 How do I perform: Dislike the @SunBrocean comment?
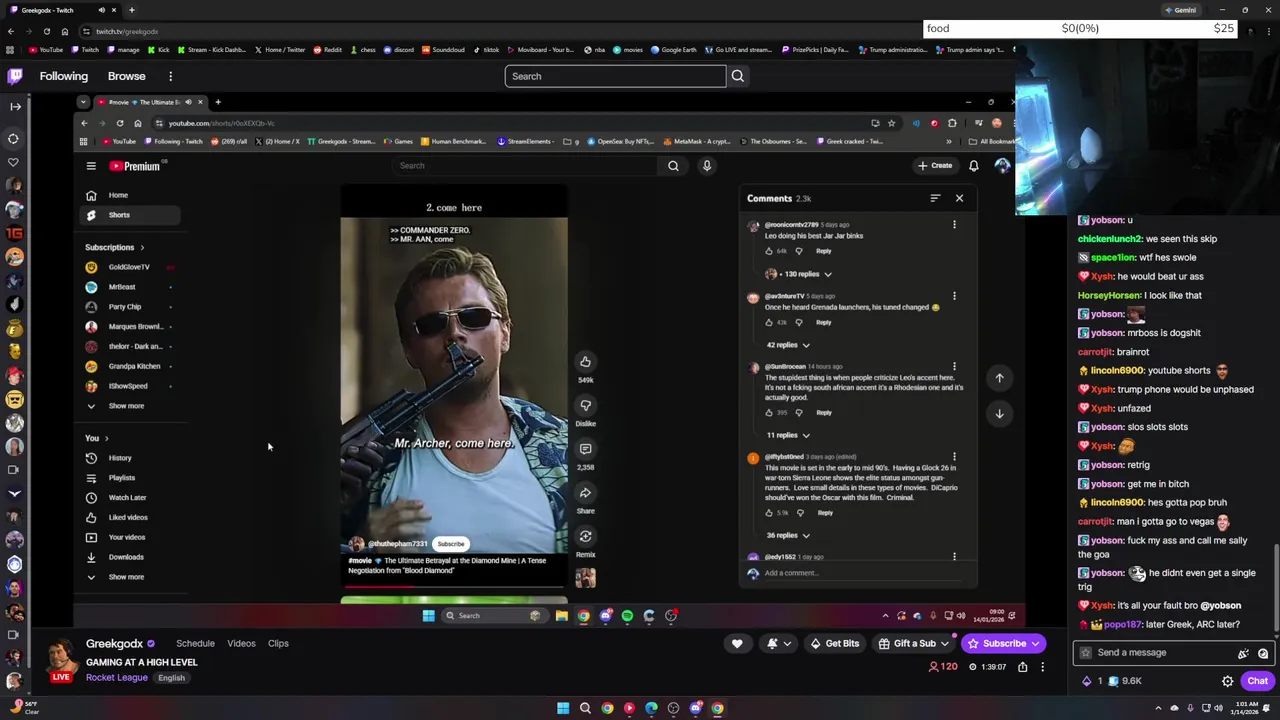pos(800,412)
